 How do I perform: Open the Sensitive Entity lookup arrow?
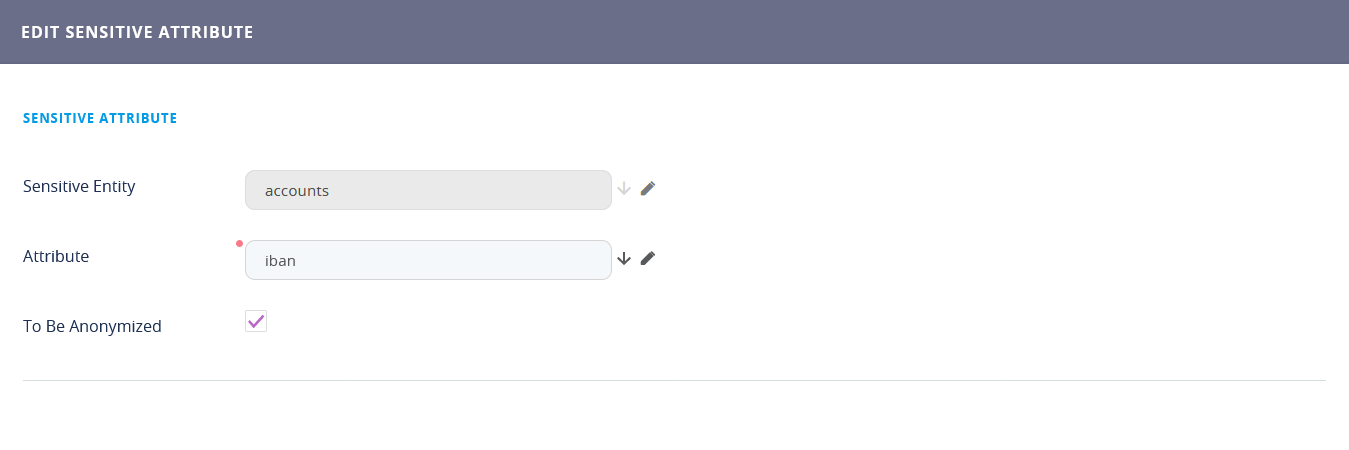pyautogui.click(x=624, y=188)
